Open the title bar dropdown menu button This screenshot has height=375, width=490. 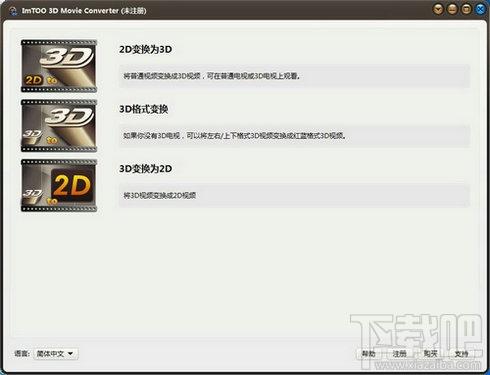click(438, 9)
